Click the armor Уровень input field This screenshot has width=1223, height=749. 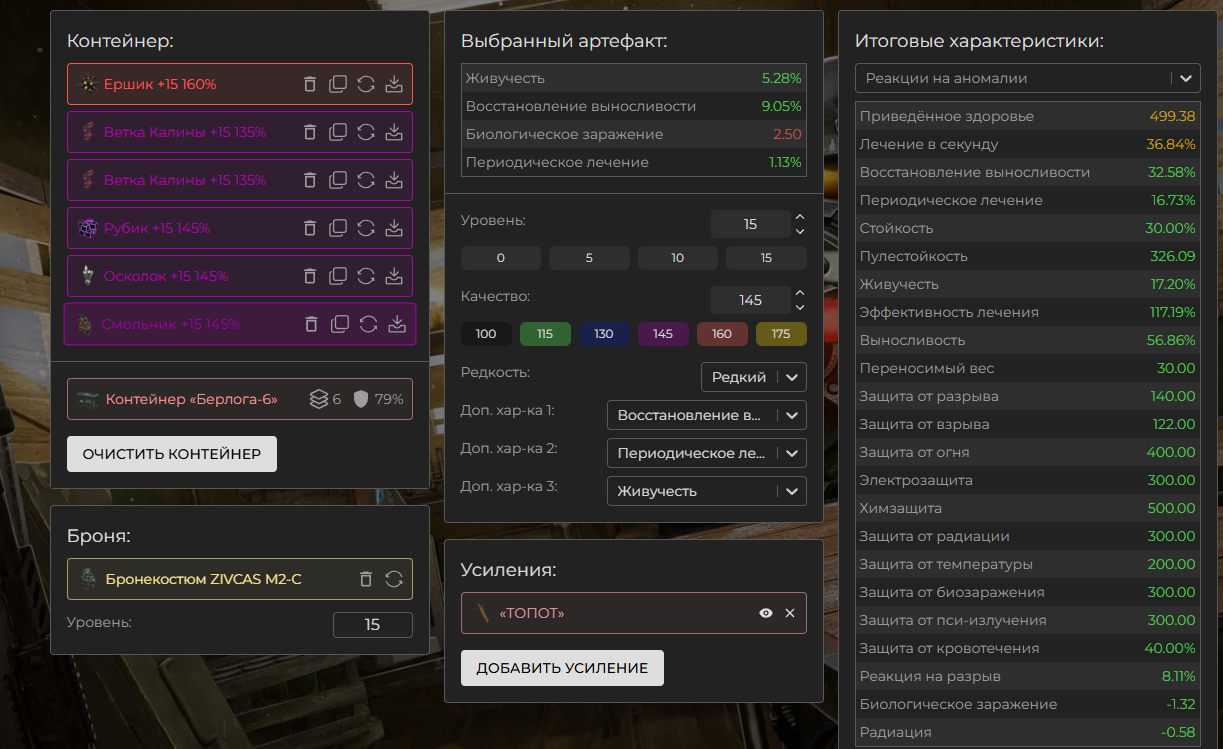point(372,625)
